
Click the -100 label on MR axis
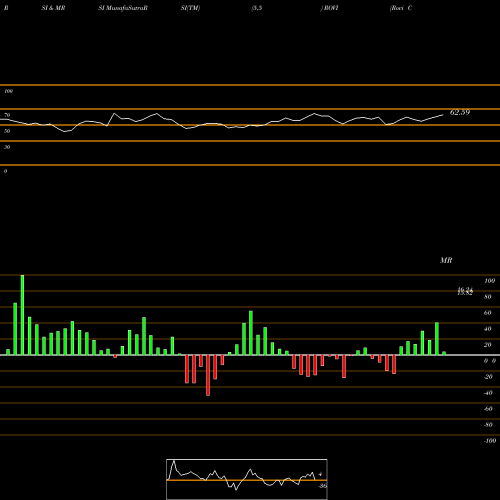pyautogui.click(x=490, y=441)
